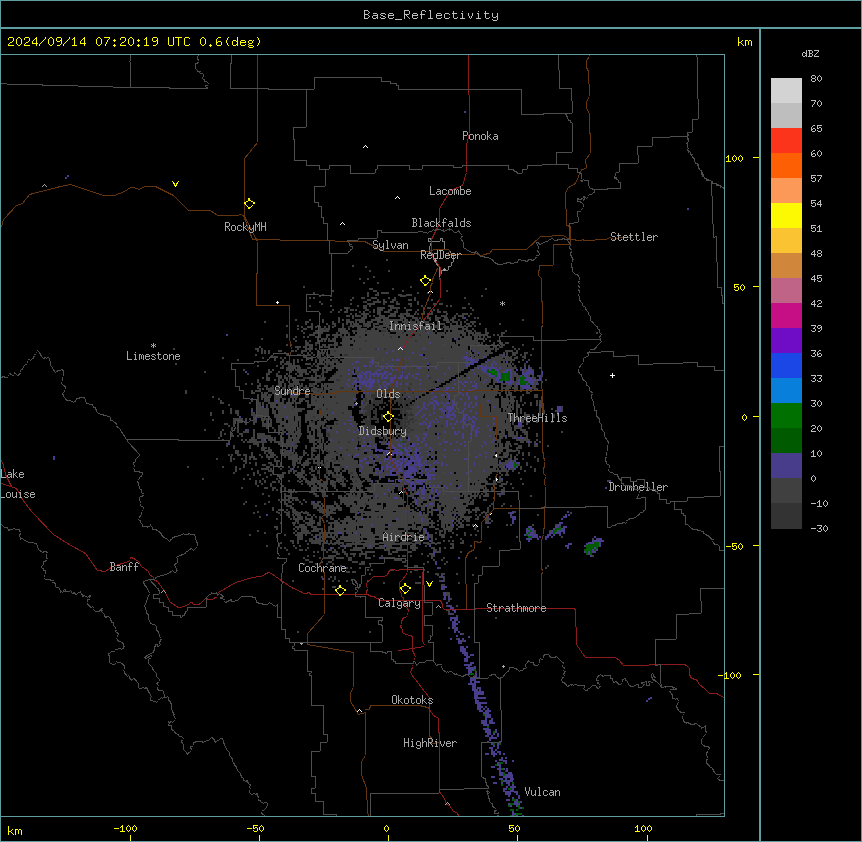Click the Cochrane label
This screenshot has width=862, height=842.
[322, 568]
